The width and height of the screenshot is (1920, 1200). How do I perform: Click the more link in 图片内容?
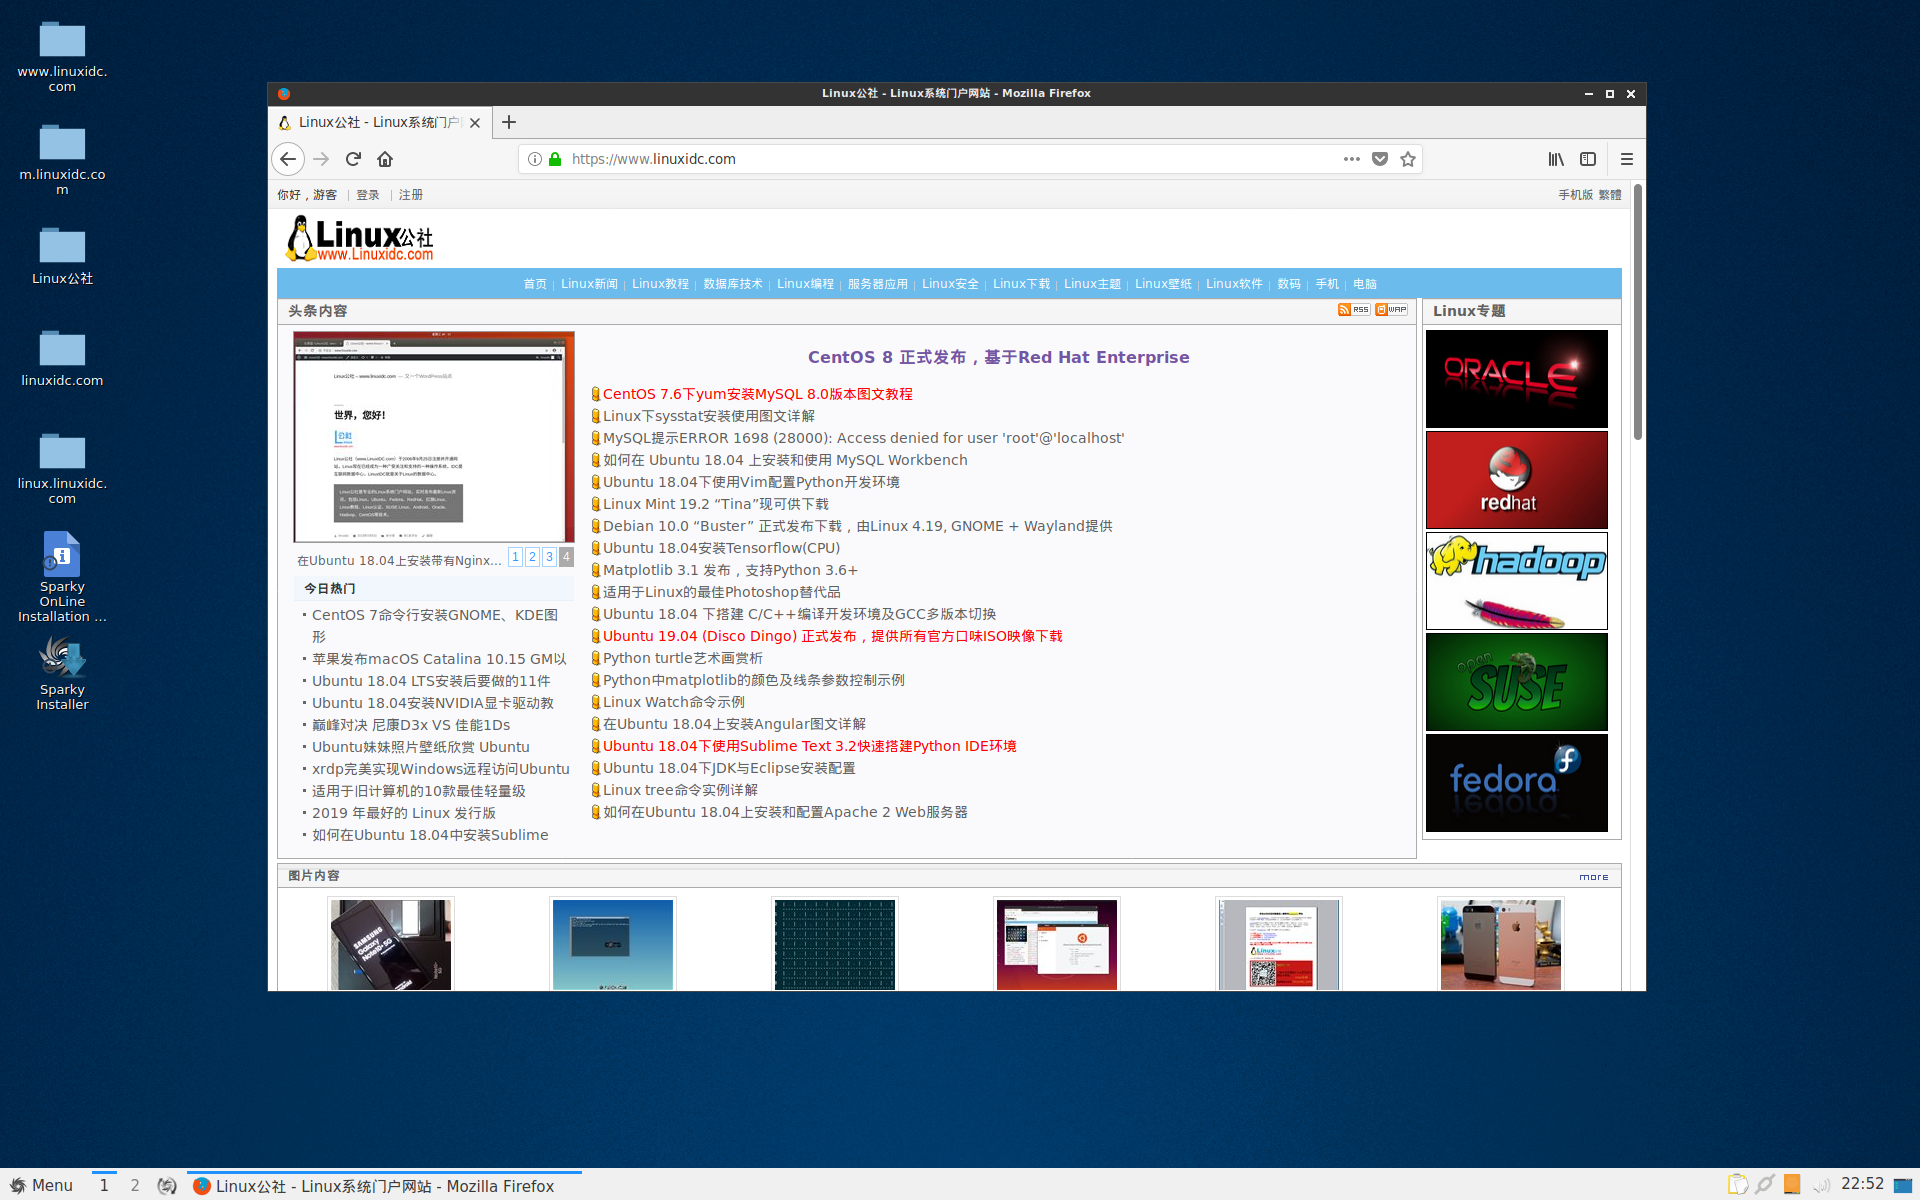tap(1594, 877)
